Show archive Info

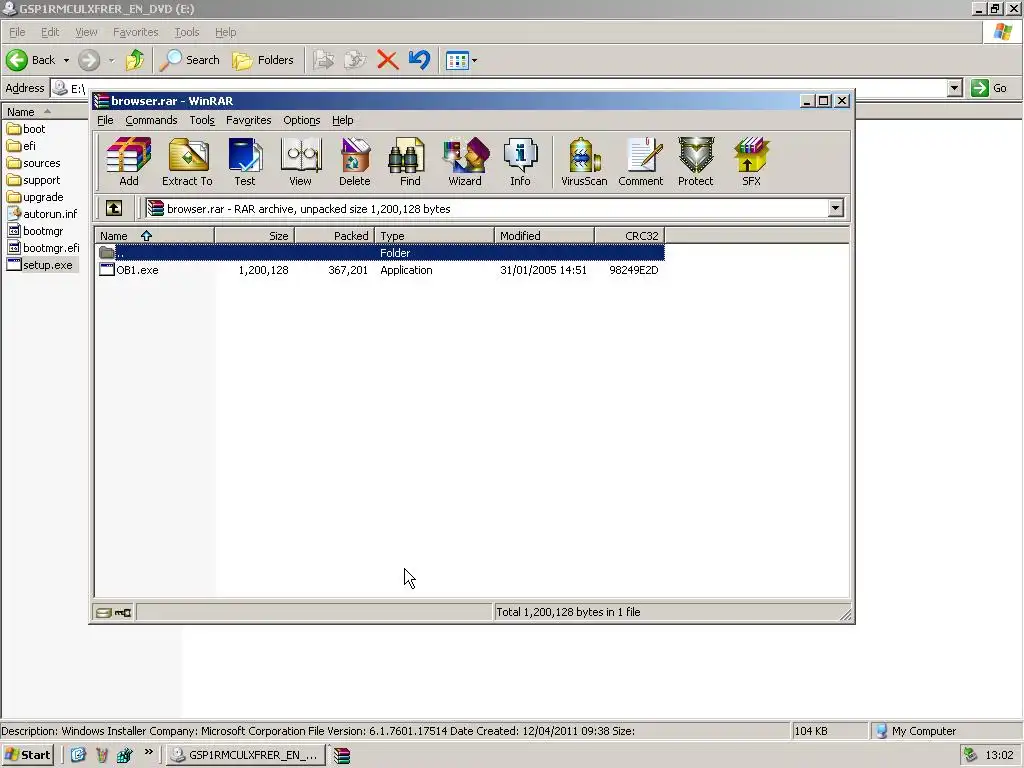(x=520, y=162)
